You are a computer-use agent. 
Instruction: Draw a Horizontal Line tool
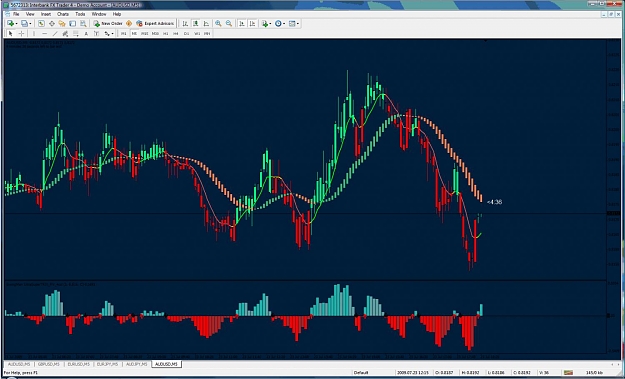pyautogui.click(x=45, y=33)
